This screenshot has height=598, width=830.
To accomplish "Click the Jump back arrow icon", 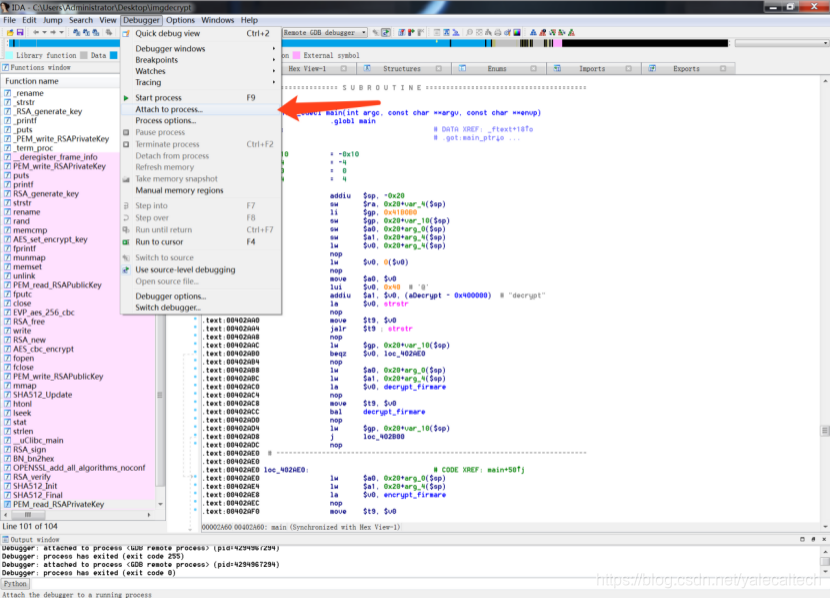I will coord(36,33).
